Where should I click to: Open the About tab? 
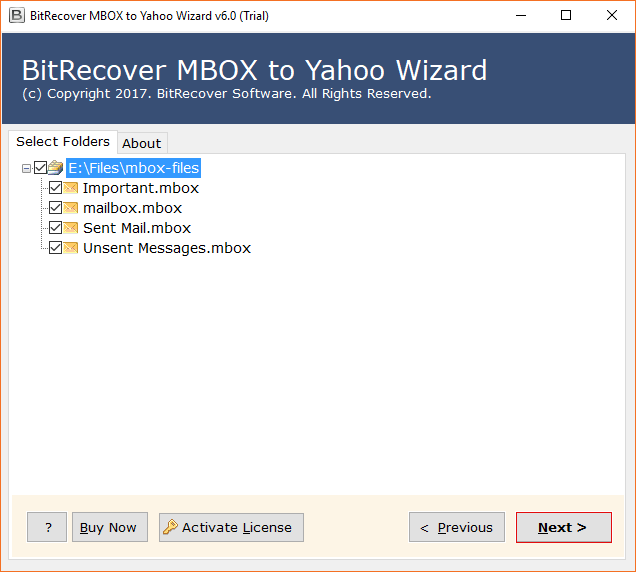pos(142,143)
